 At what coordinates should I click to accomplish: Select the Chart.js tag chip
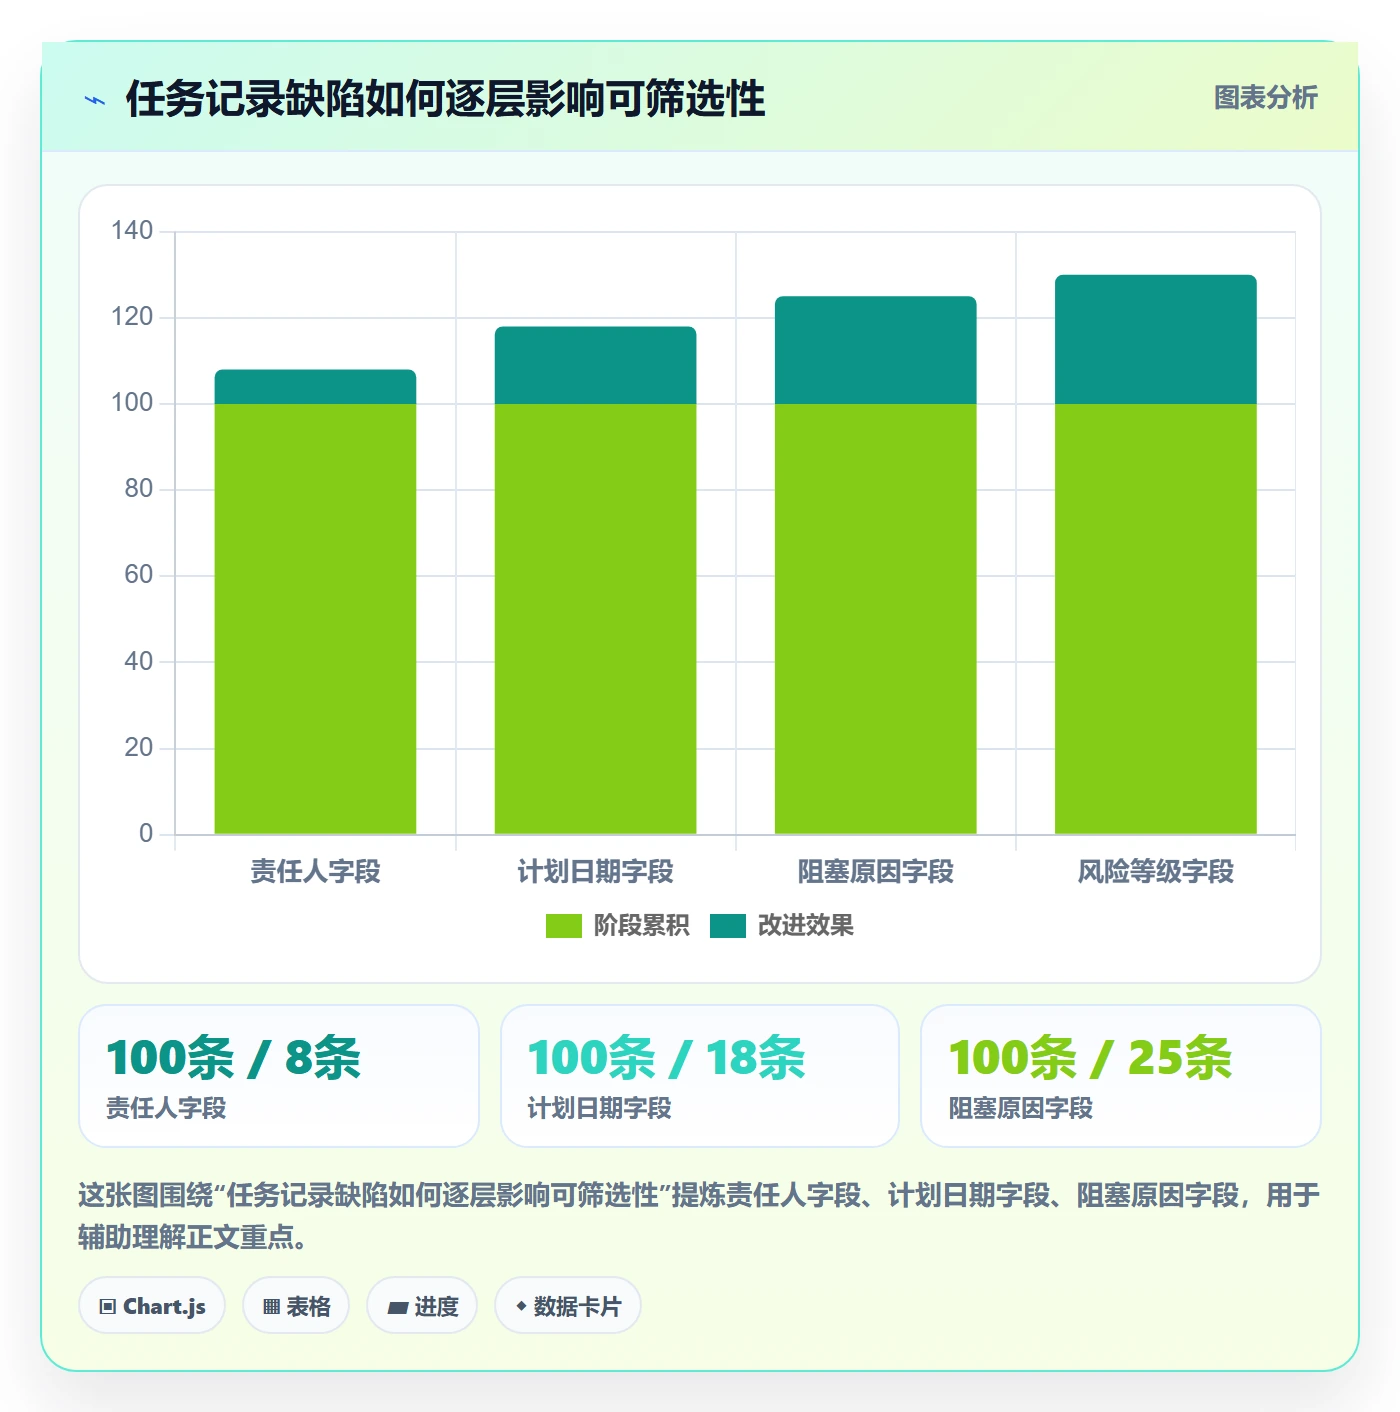click(x=152, y=1306)
